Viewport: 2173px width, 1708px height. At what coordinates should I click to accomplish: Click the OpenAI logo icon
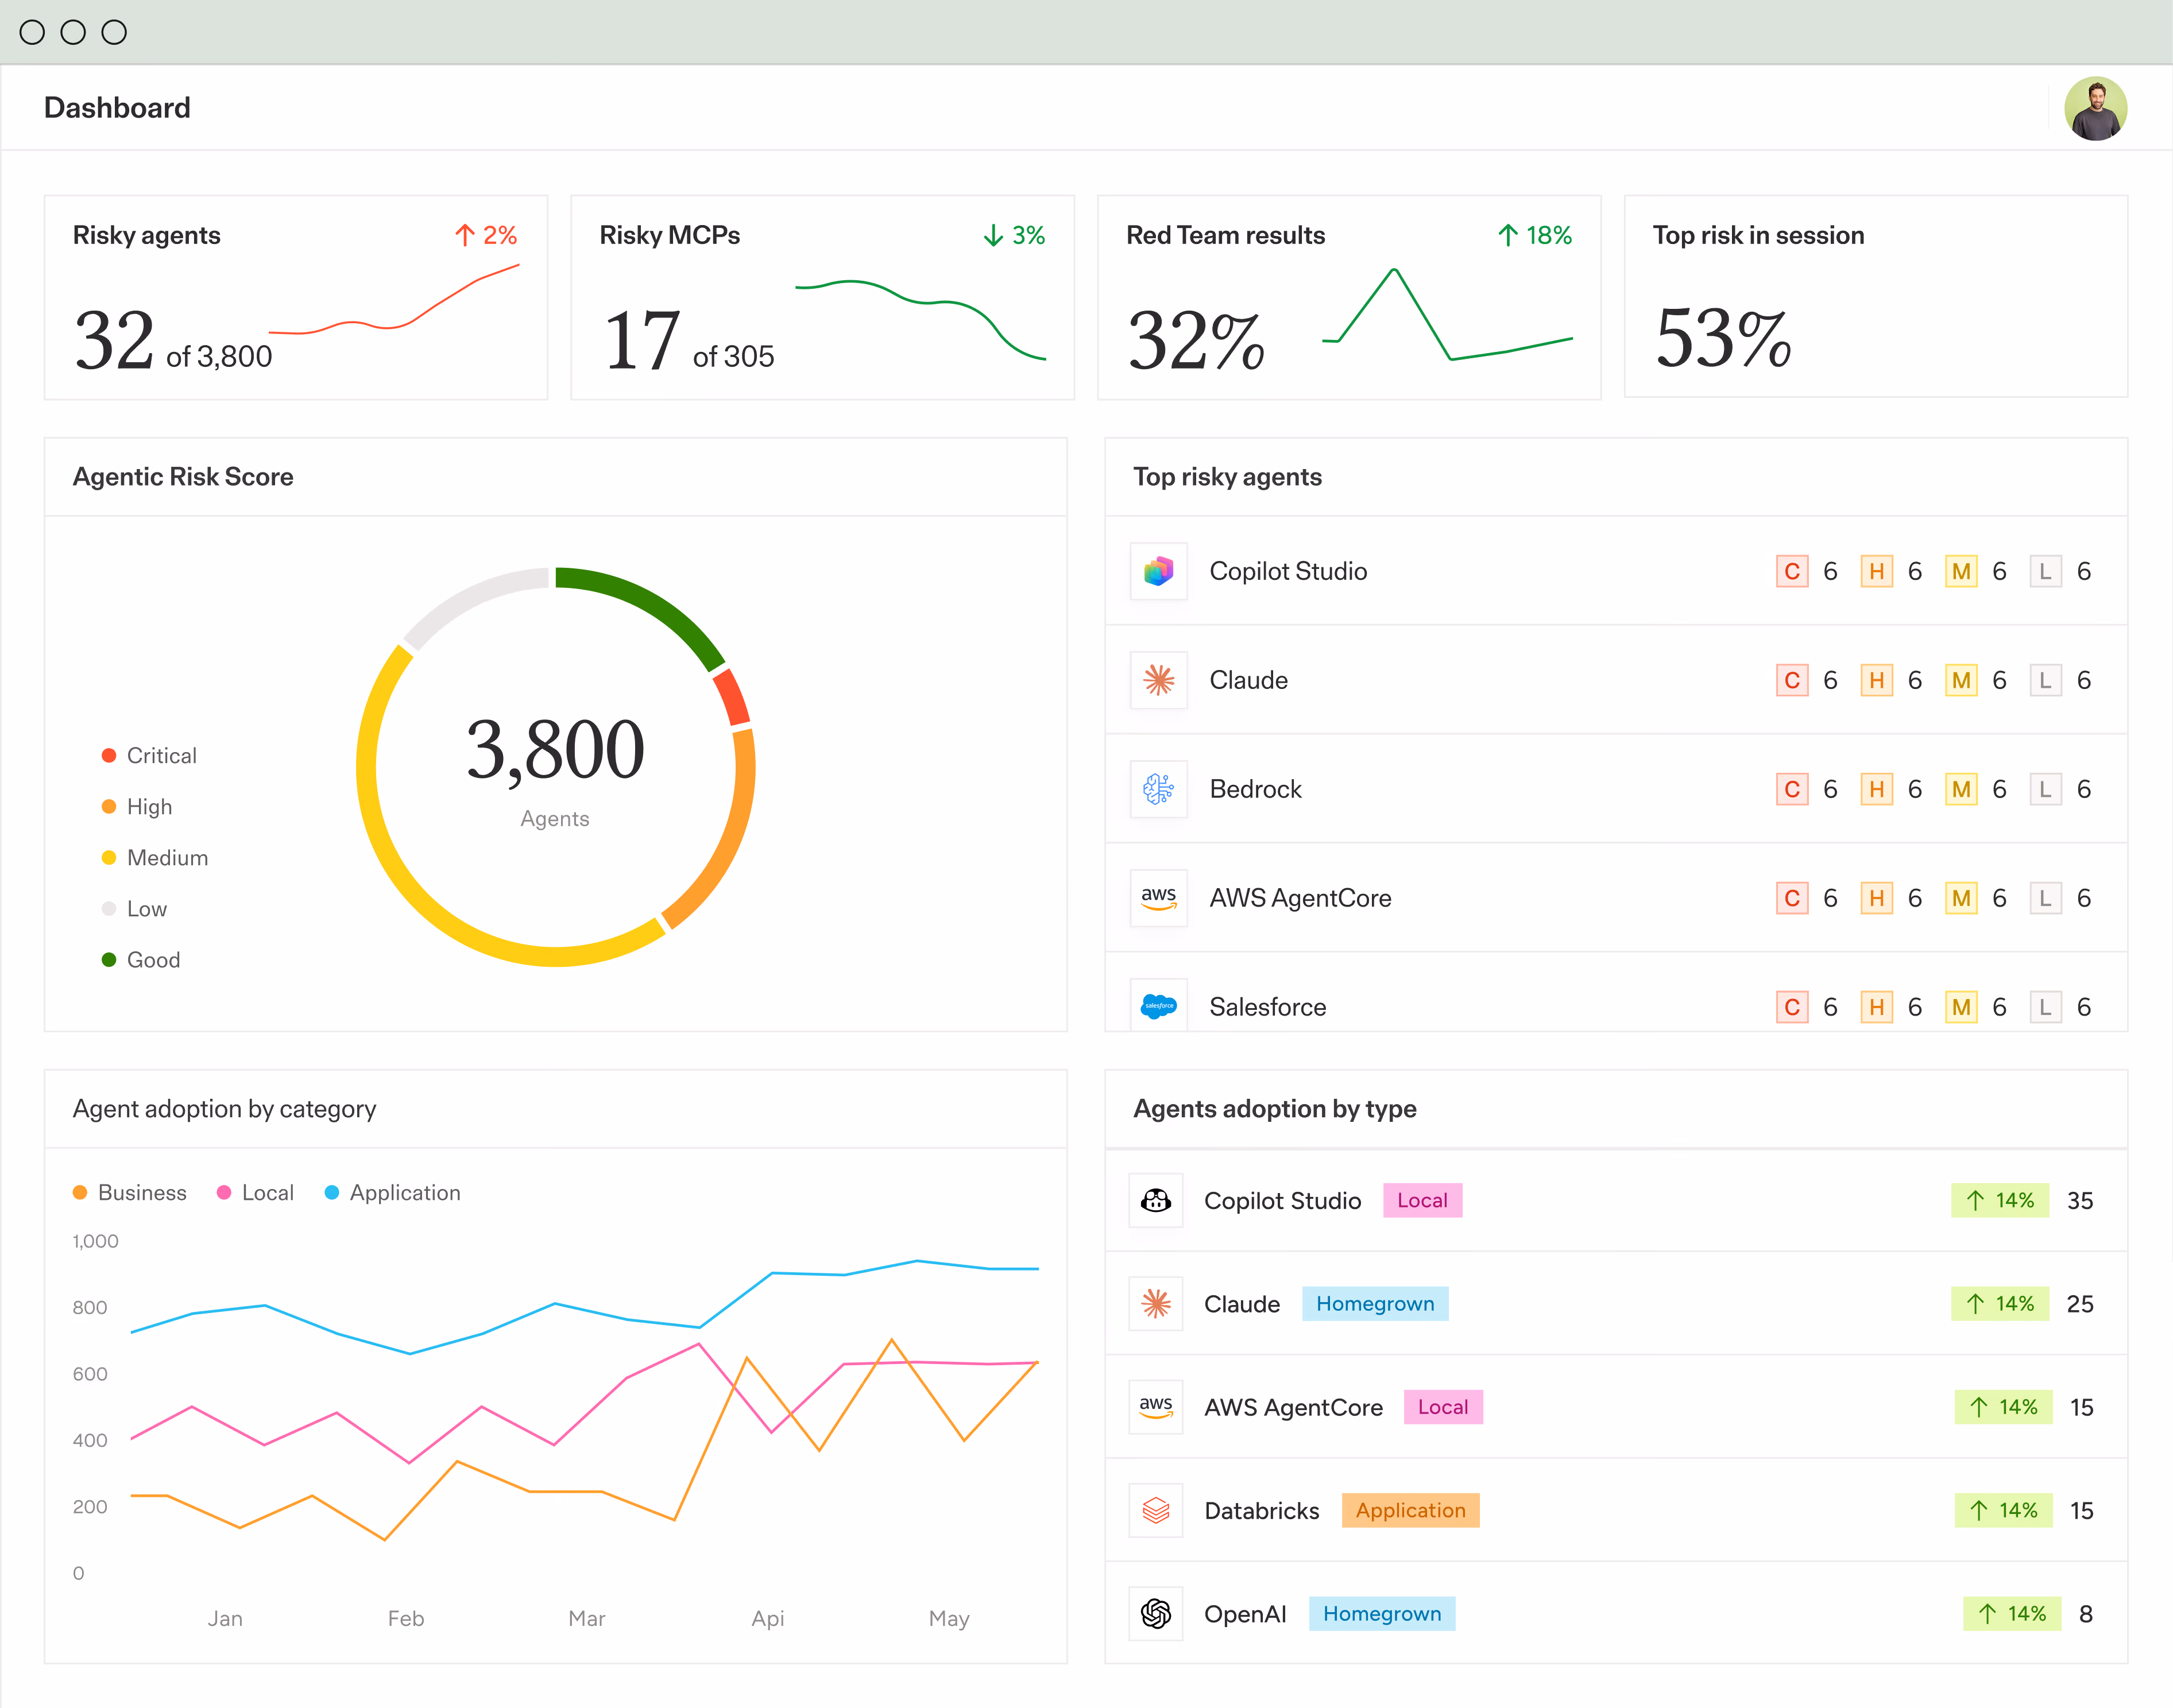tap(1156, 1613)
